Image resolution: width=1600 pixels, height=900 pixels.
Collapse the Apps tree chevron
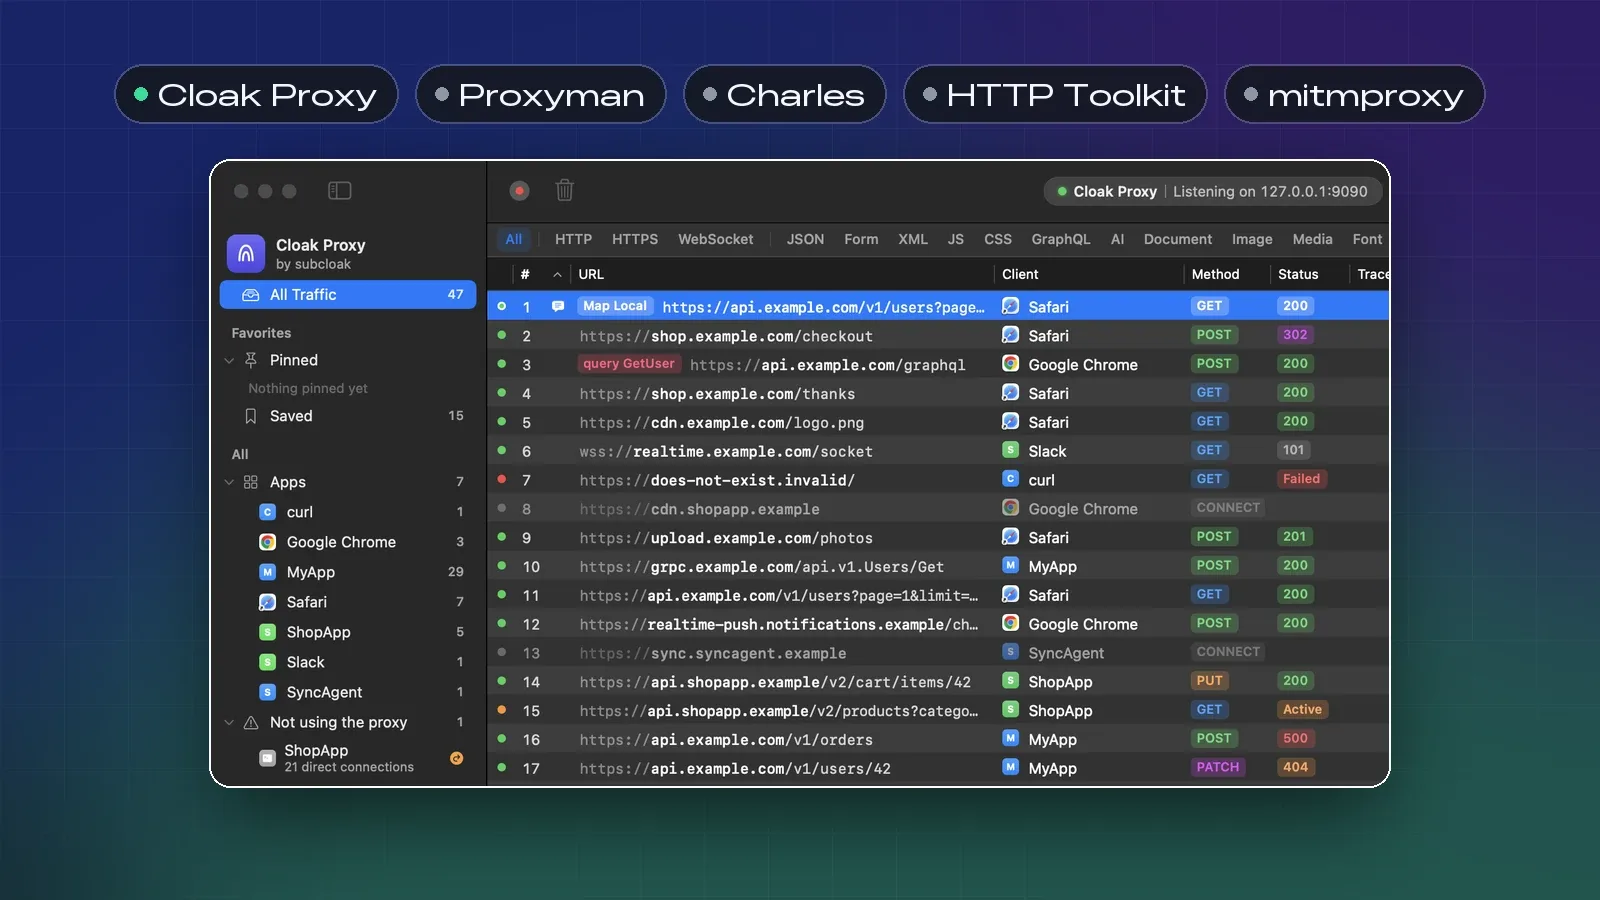[x=229, y=482]
